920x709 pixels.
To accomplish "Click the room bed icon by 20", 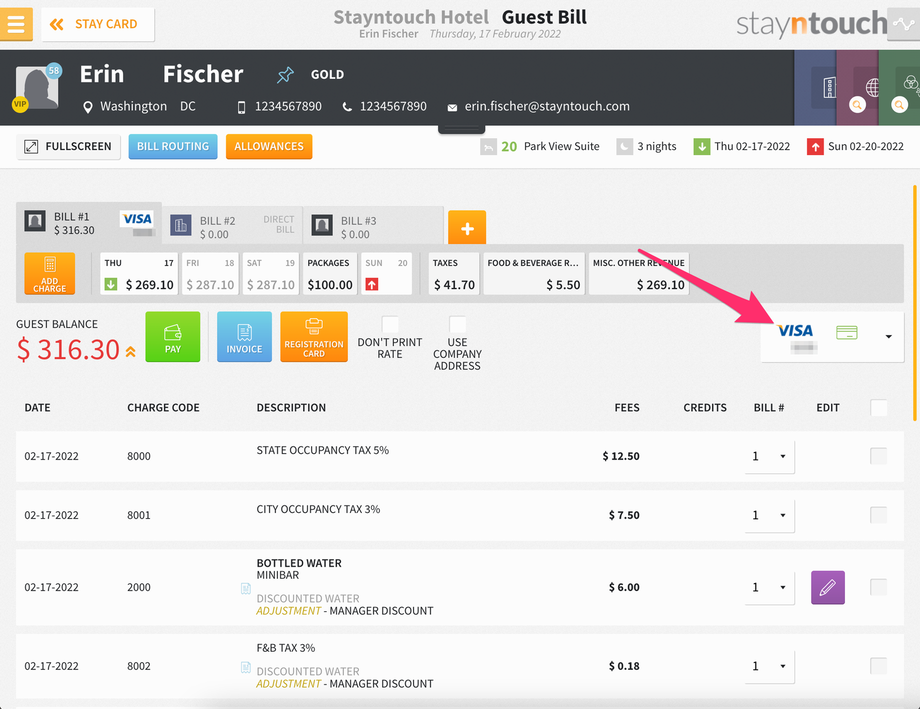I will click(x=488, y=147).
